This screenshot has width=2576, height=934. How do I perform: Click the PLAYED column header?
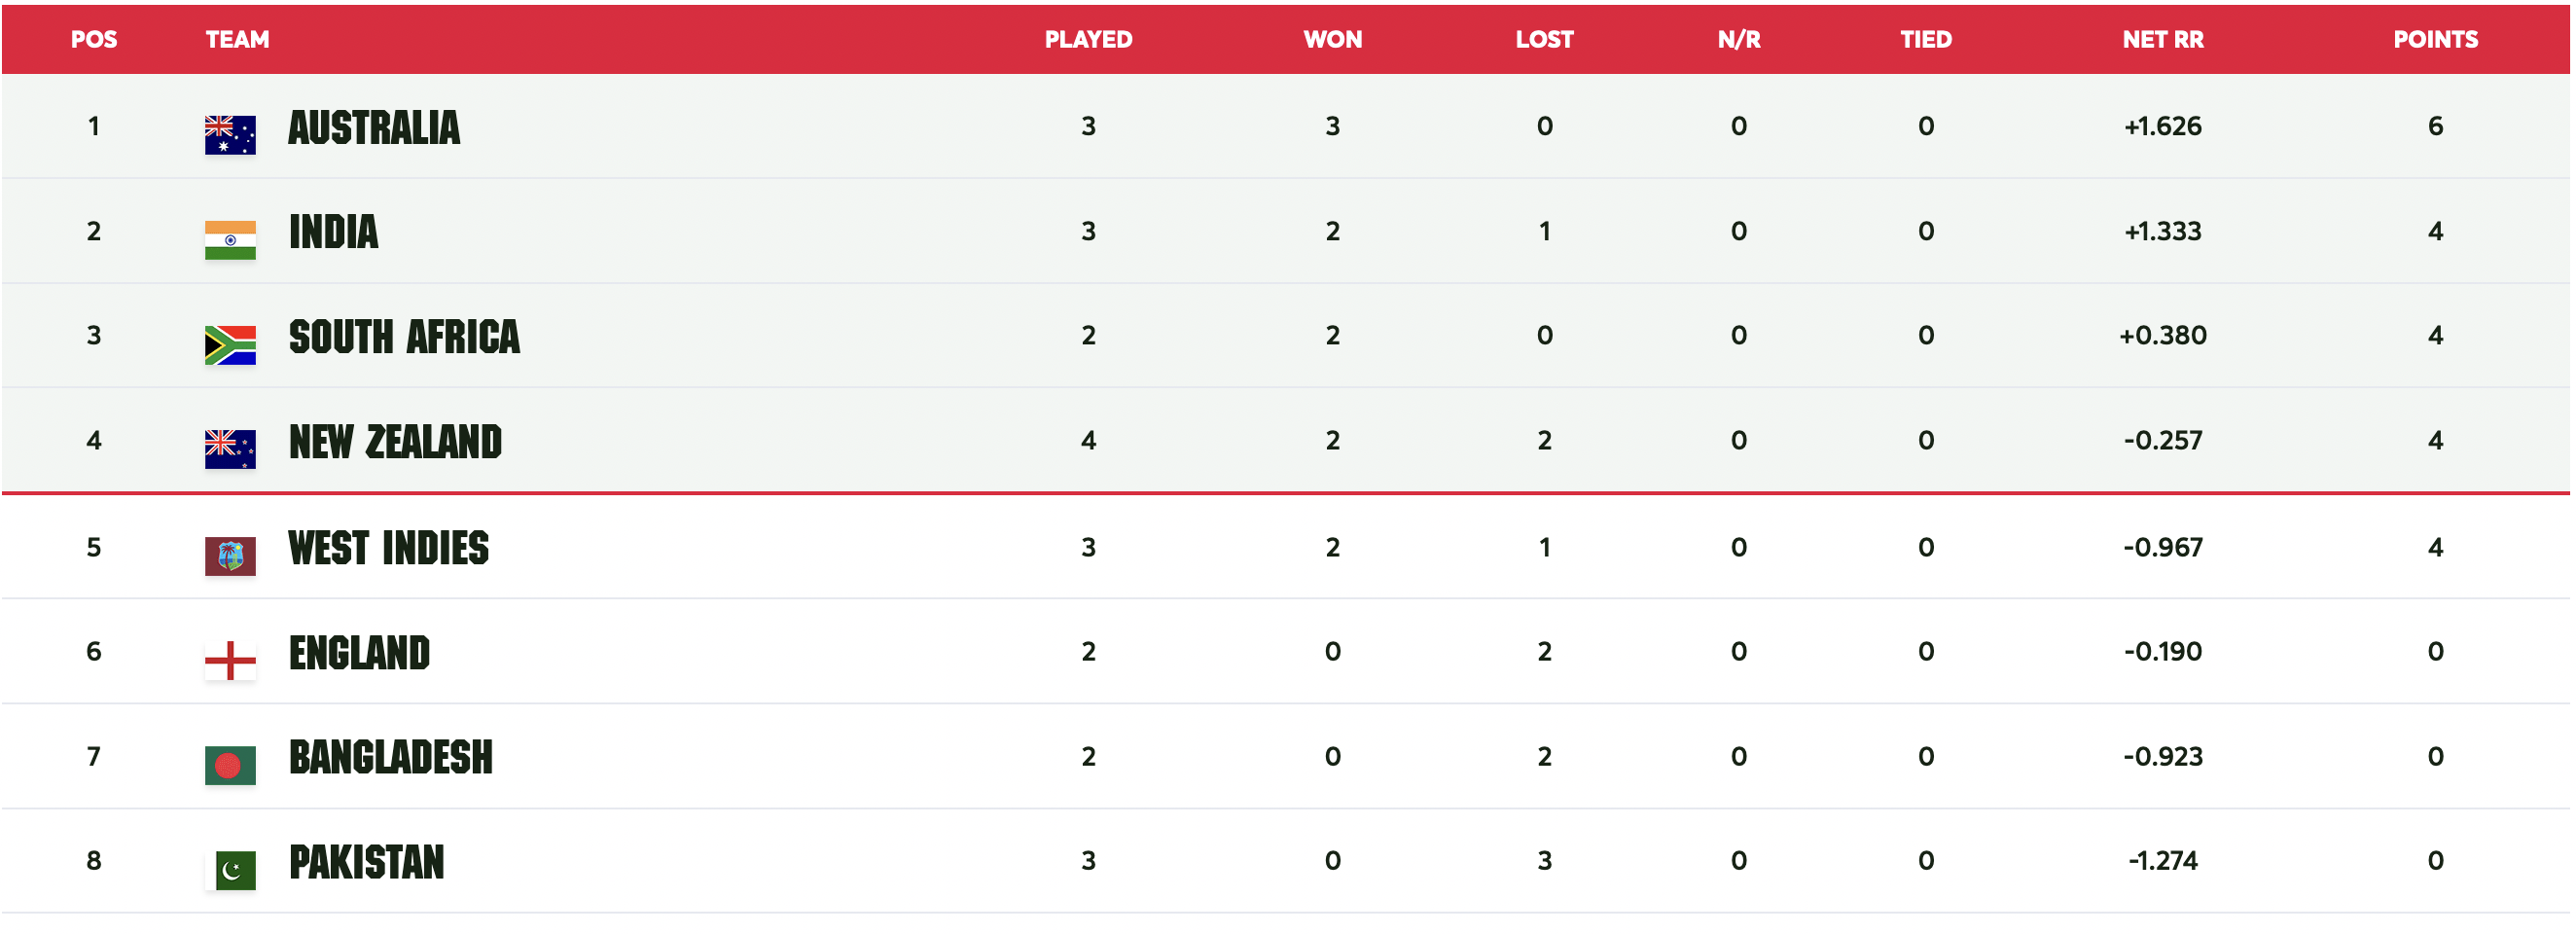(x=1088, y=40)
